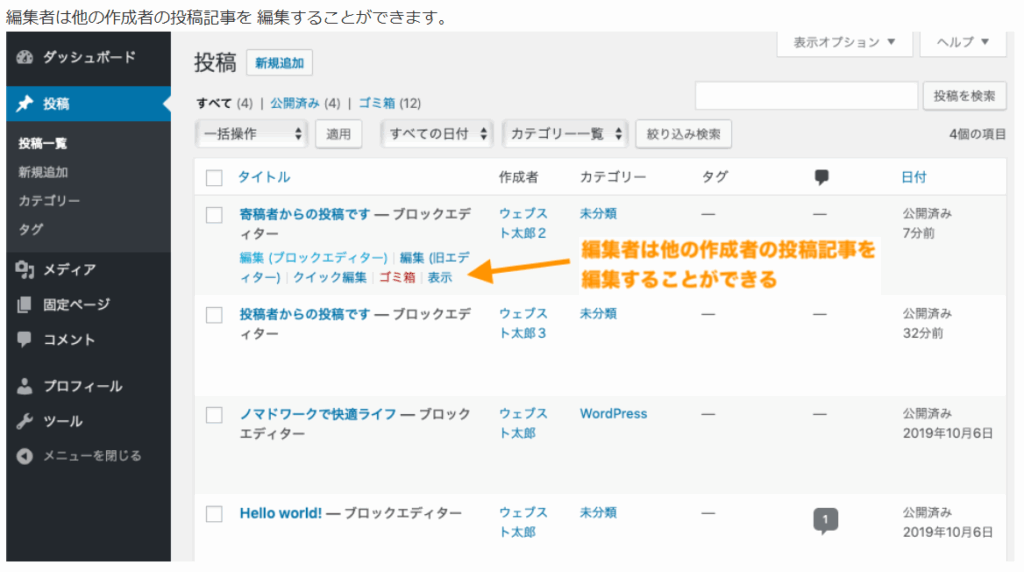Open the 一括操作 bulk actions dropdown
Image resolution: width=1024 pixels, height=572 pixels.
point(253,133)
